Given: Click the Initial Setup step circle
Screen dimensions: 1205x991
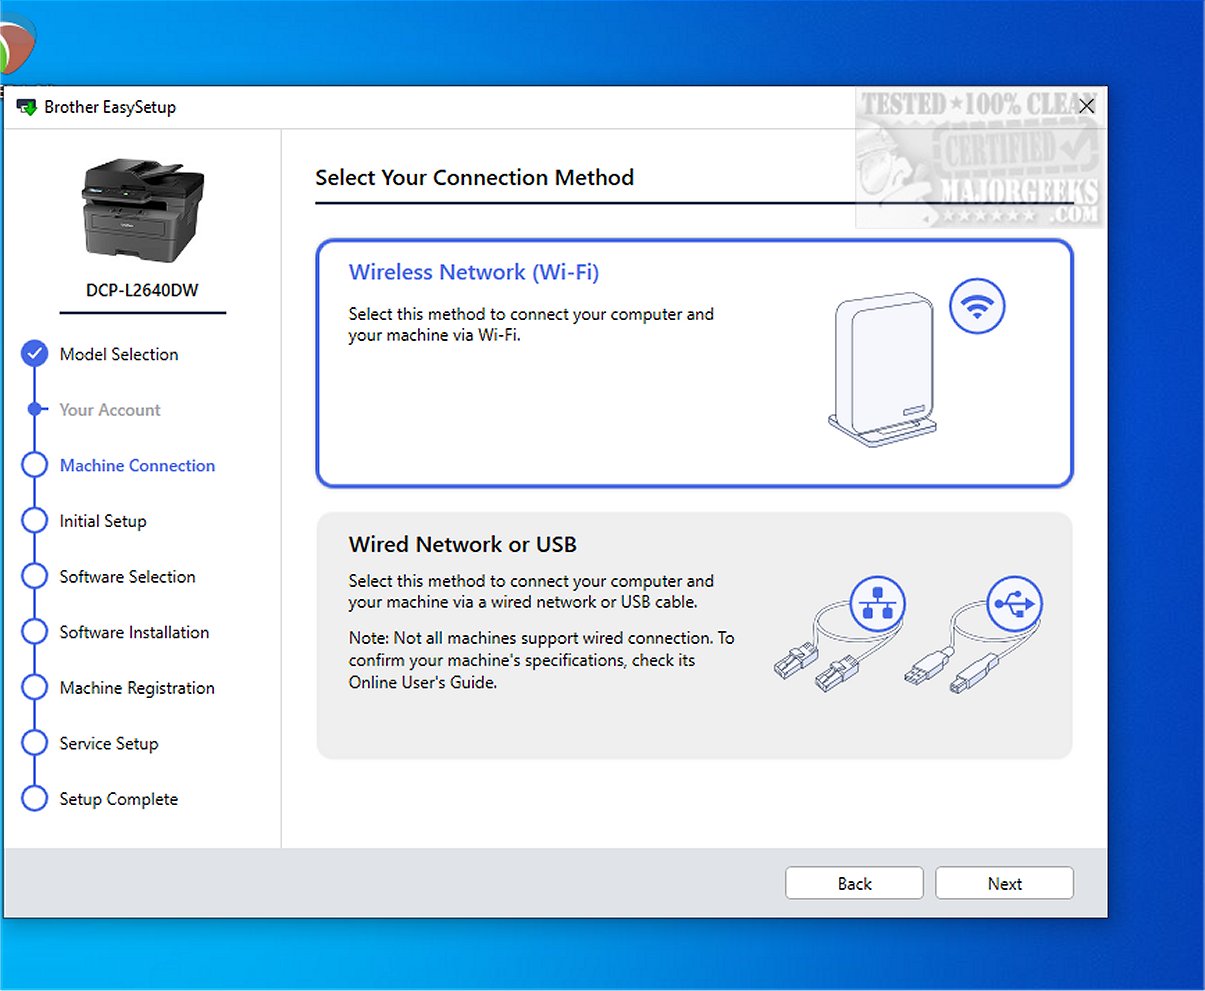Looking at the screenshot, I should tap(35, 521).
